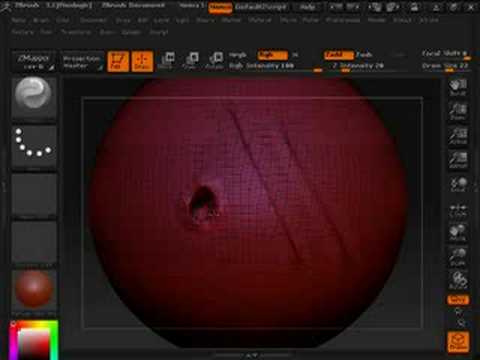
Task: Select the Move transform icon in top shelf
Action: coord(166,61)
